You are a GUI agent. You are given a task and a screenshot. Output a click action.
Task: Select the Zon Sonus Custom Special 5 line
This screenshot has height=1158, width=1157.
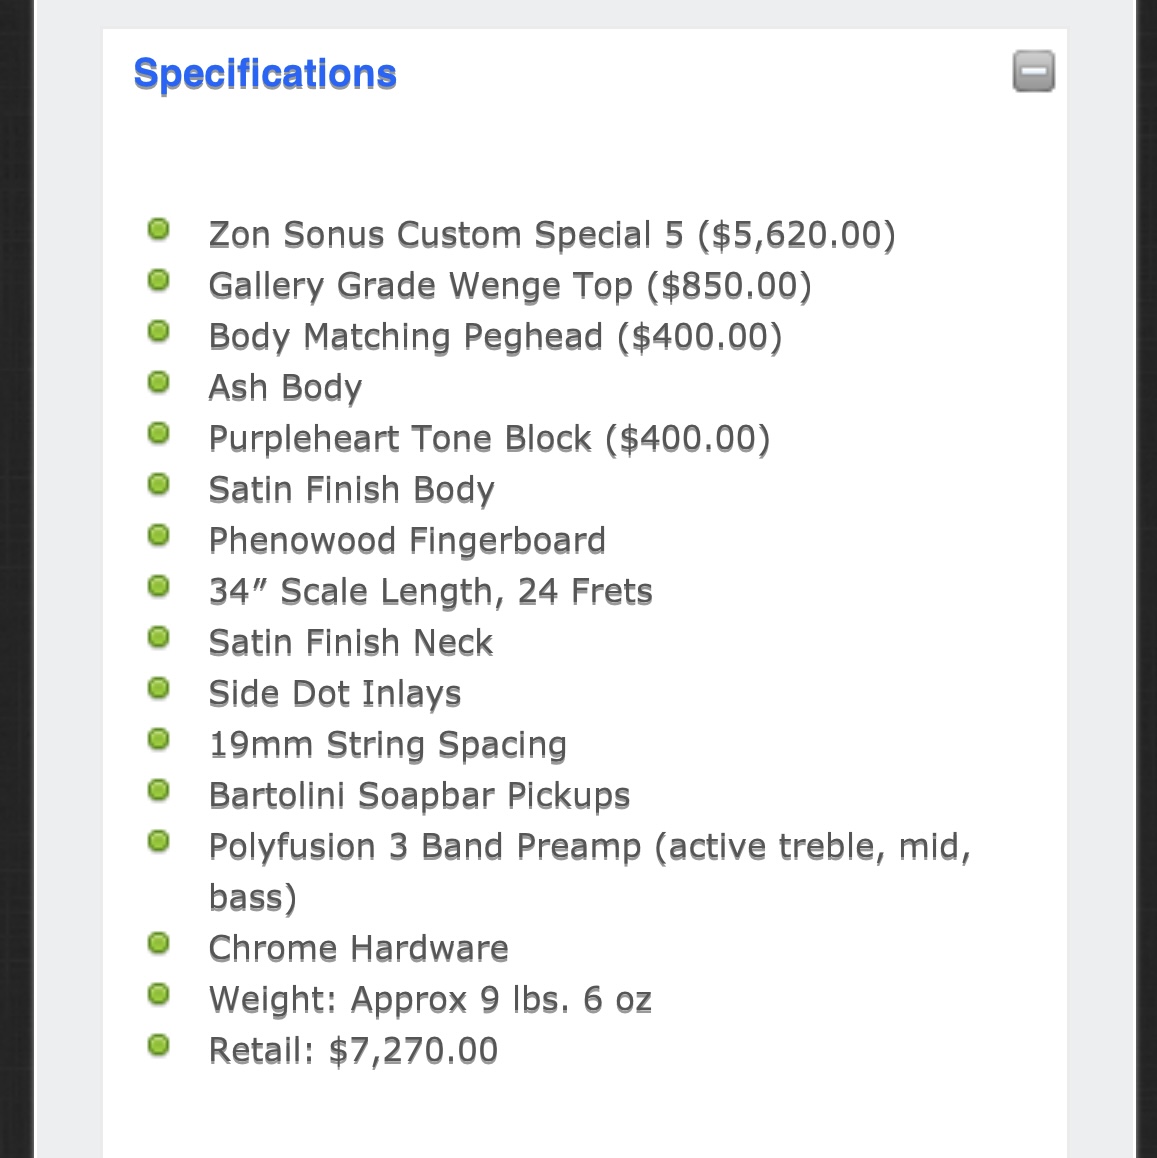(552, 235)
